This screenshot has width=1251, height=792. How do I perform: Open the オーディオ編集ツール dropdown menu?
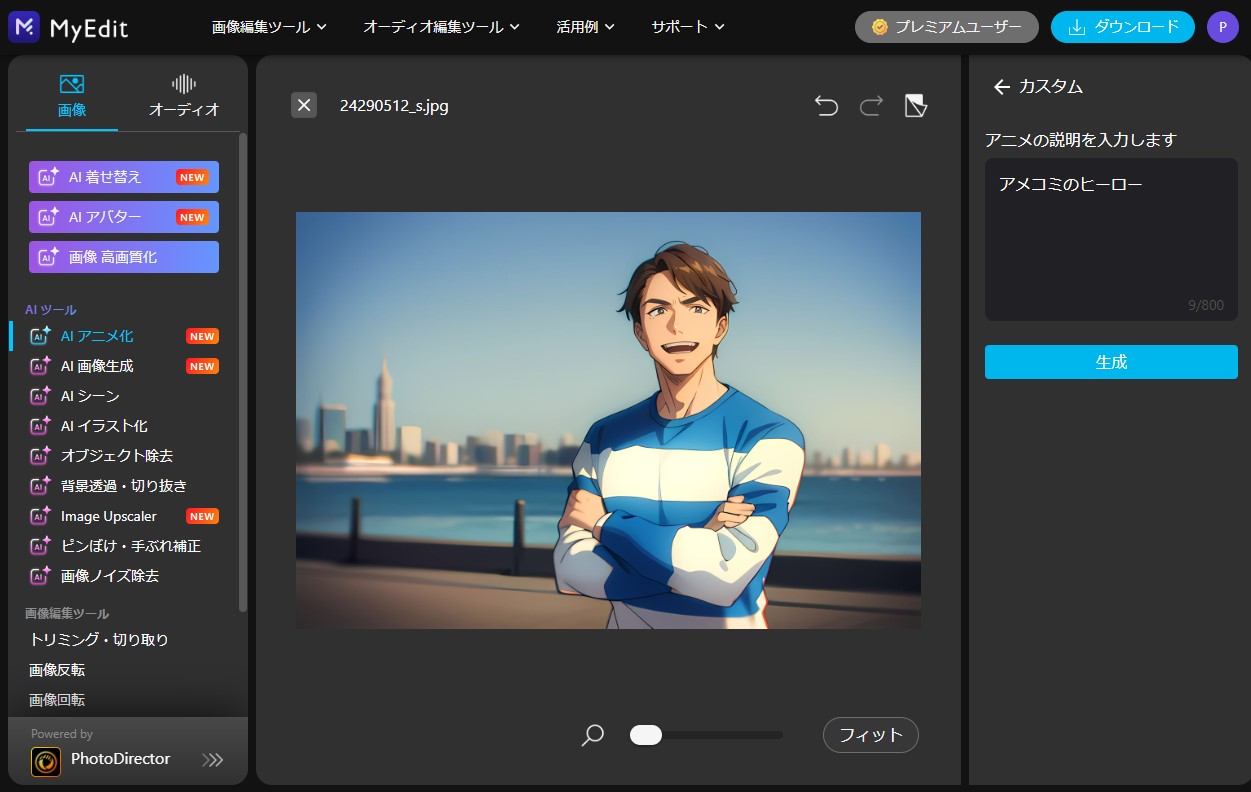[x=441, y=27]
